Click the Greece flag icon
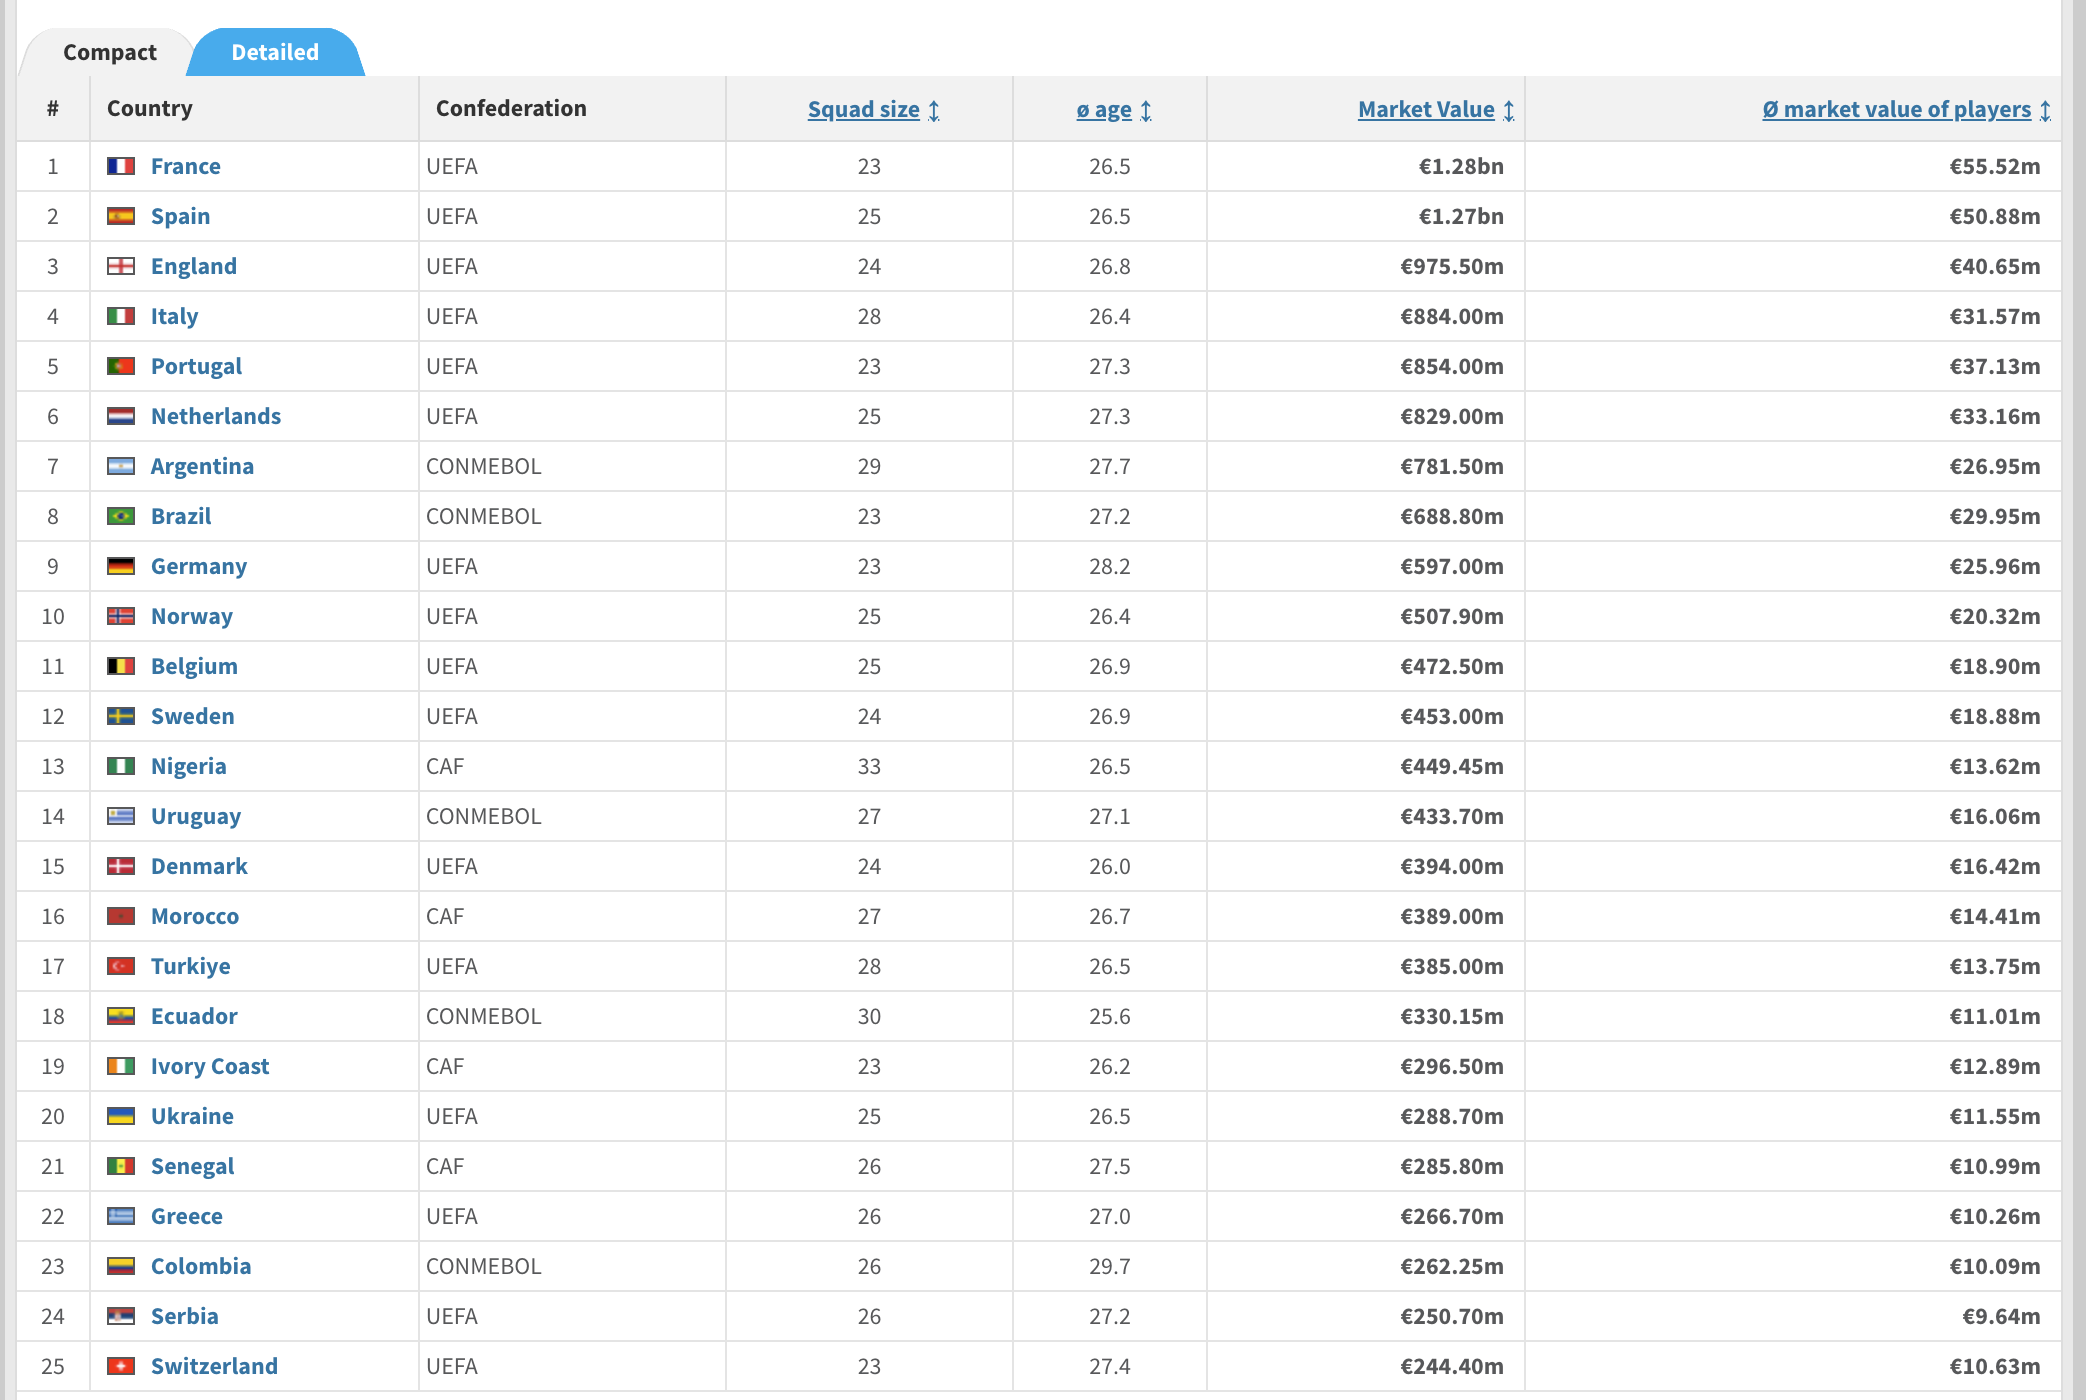 coord(121,1216)
